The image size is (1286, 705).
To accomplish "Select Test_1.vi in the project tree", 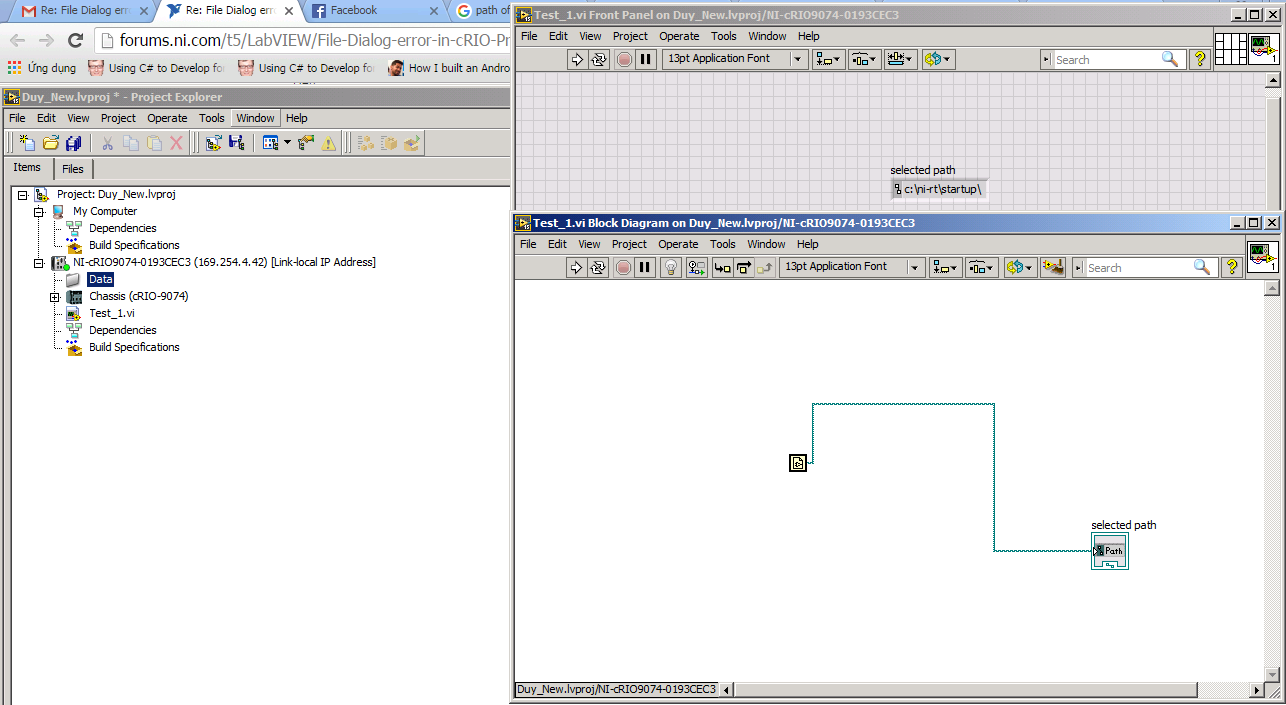I will pos(111,313).
